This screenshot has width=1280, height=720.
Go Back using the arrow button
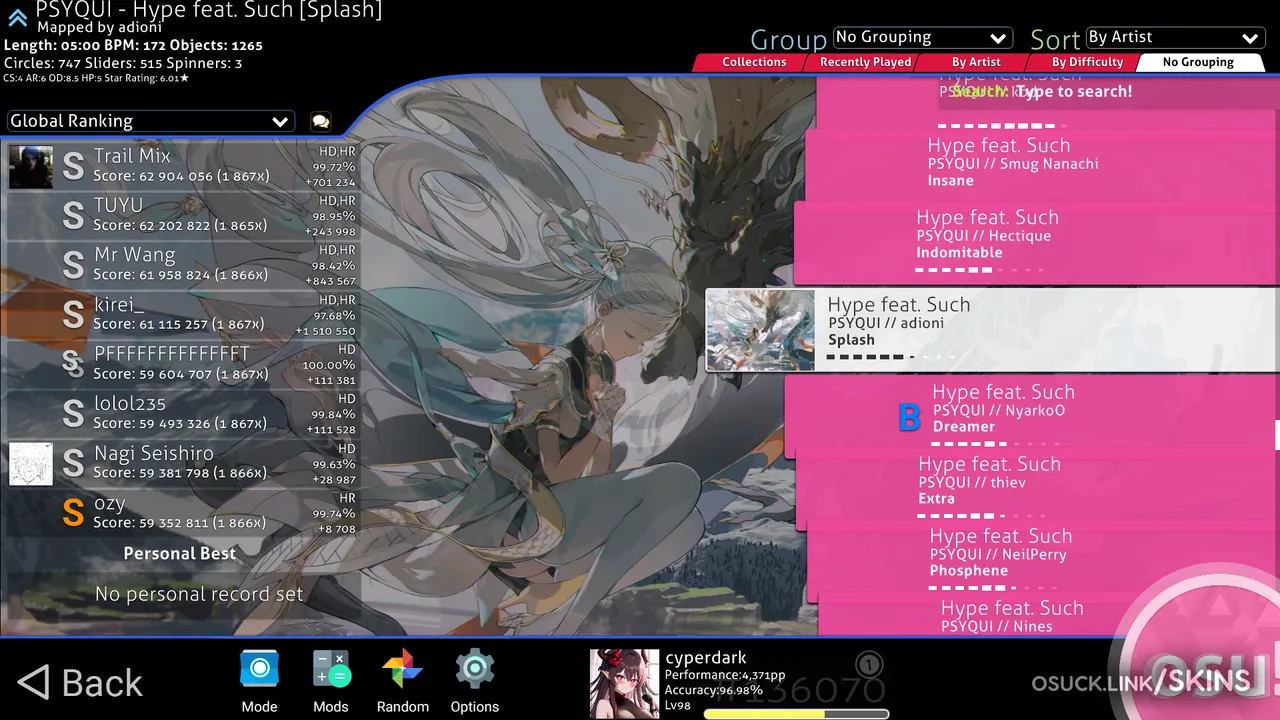click(x=81, y=683)
